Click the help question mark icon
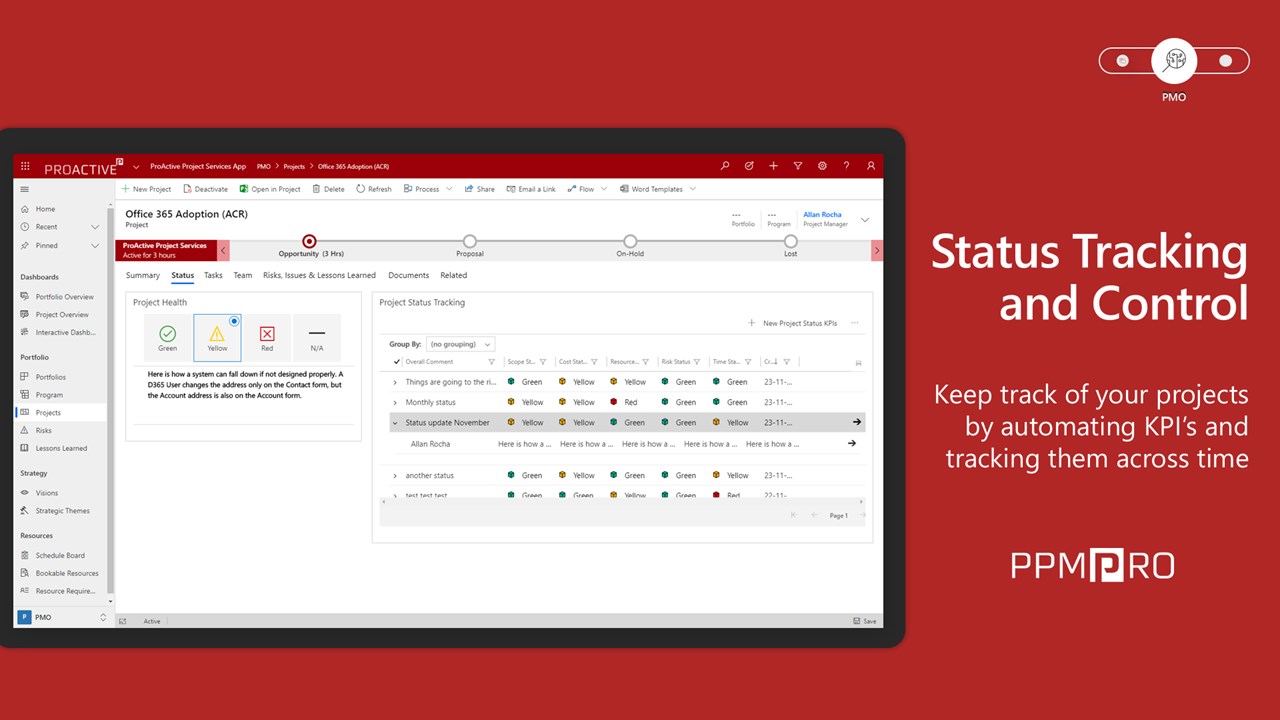 pyautogui.click(x=846, y=166)
